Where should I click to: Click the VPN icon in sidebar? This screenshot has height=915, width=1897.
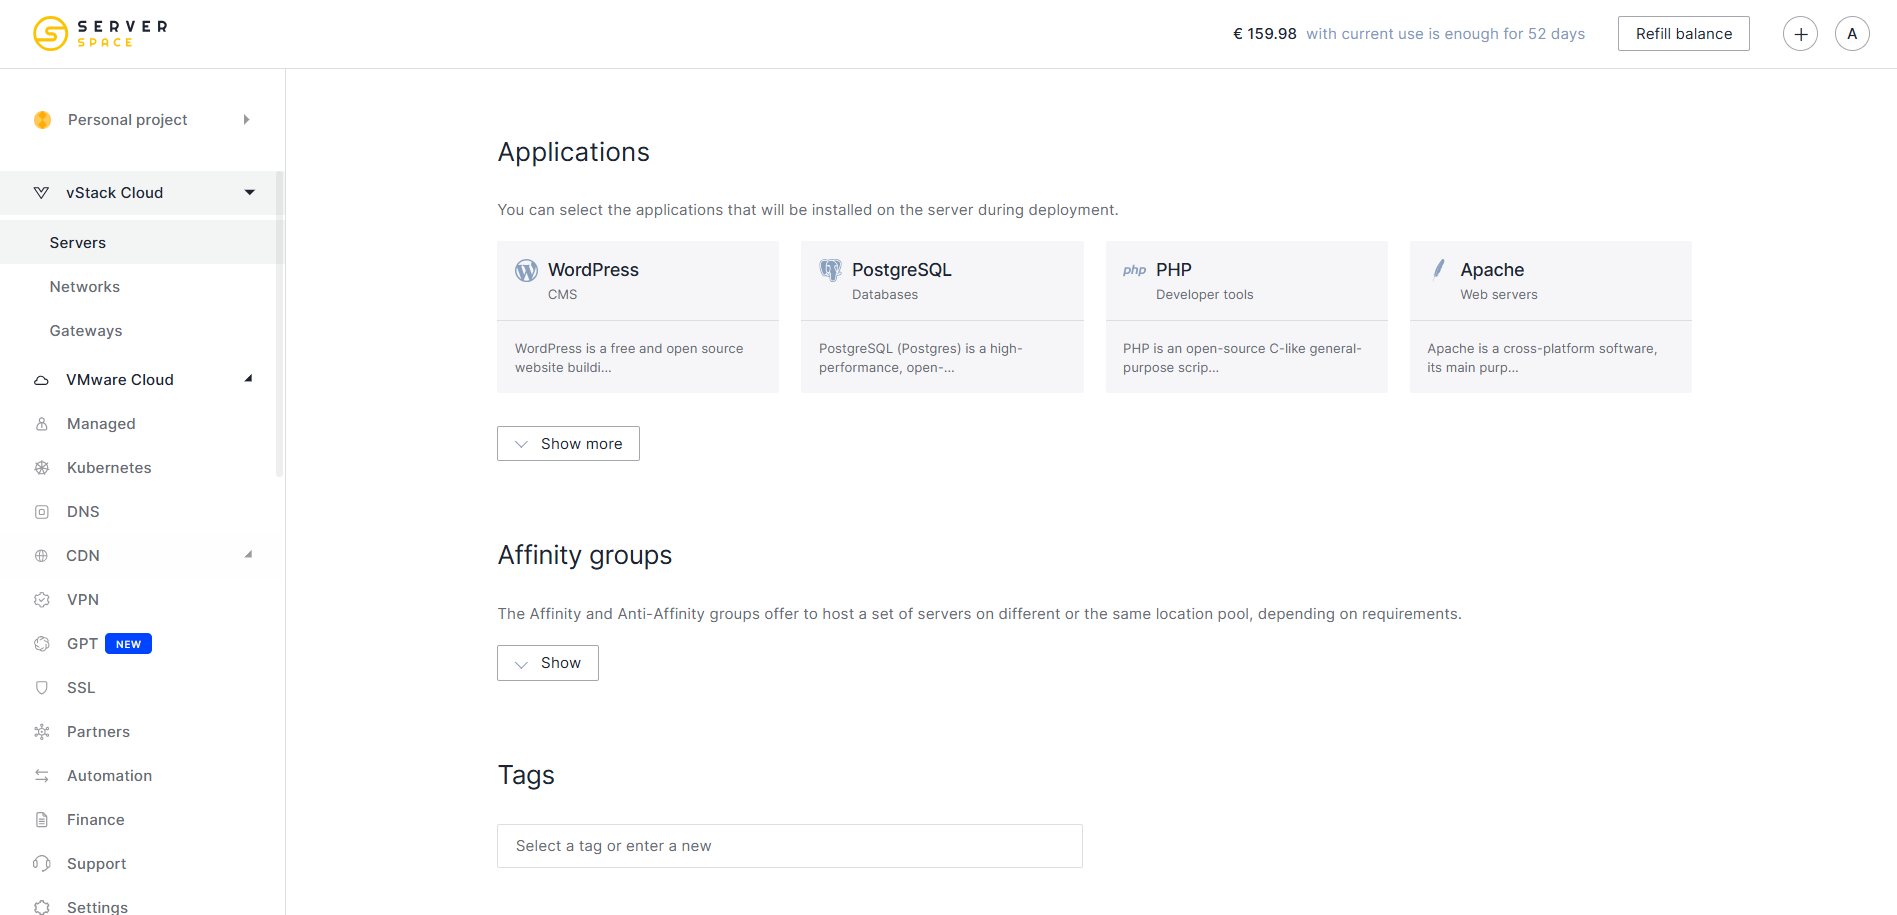(42, 600)
